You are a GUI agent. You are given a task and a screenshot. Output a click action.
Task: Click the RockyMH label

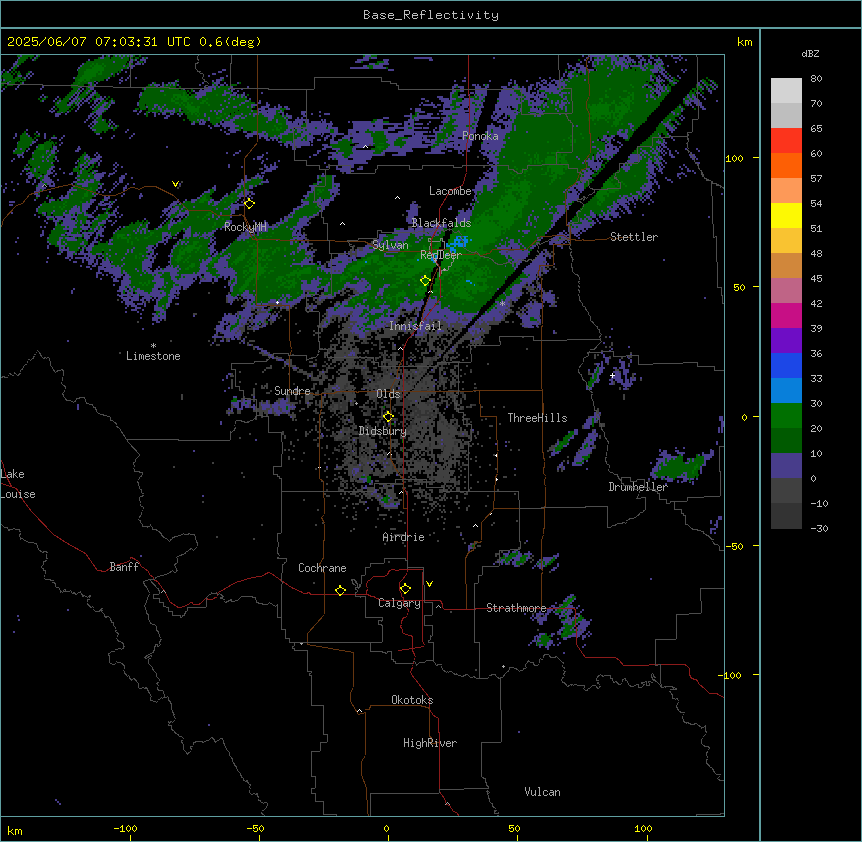[245, 227]
